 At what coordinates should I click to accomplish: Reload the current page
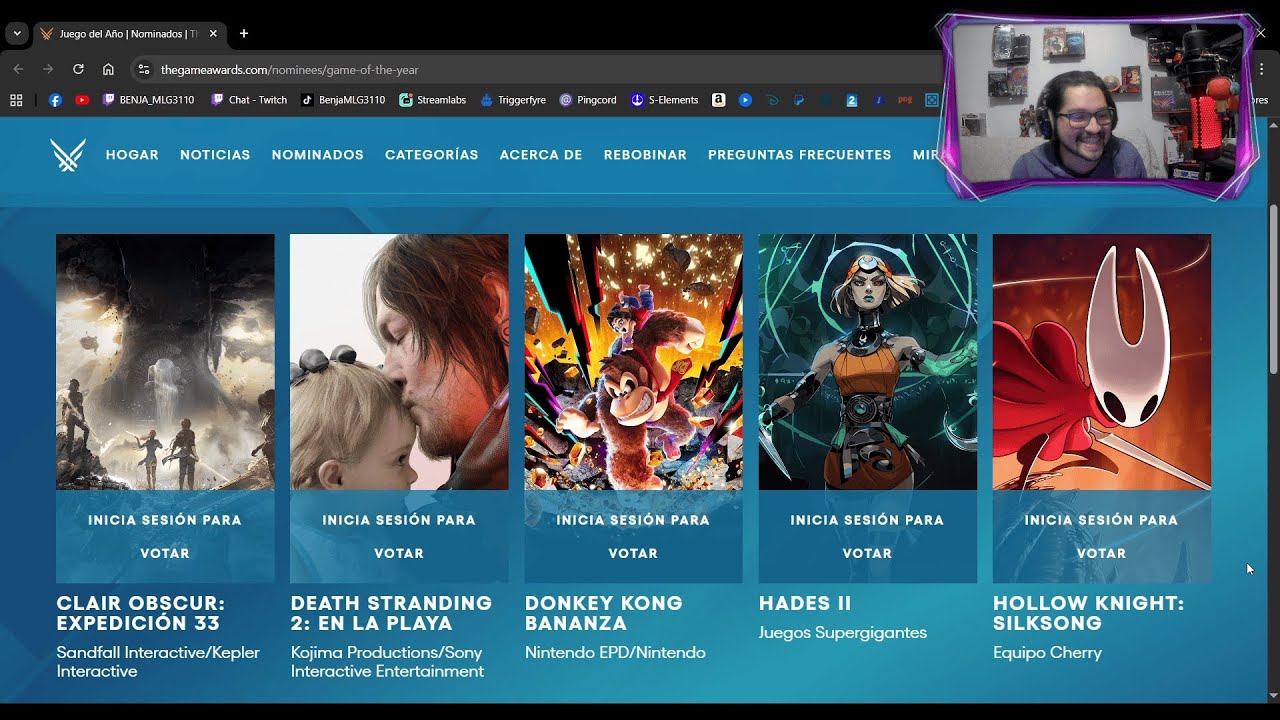click(78, 69)
